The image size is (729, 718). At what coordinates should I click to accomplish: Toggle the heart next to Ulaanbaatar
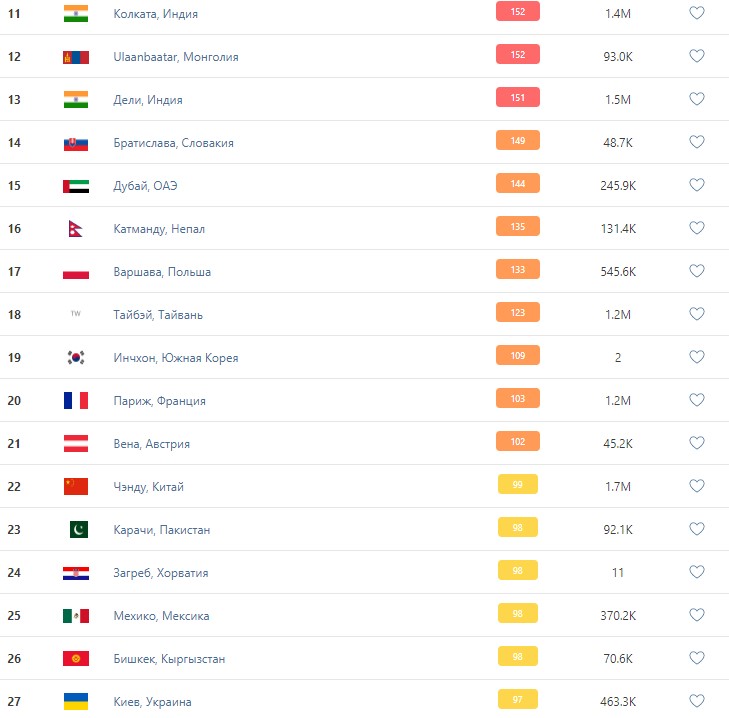point(697,57)
